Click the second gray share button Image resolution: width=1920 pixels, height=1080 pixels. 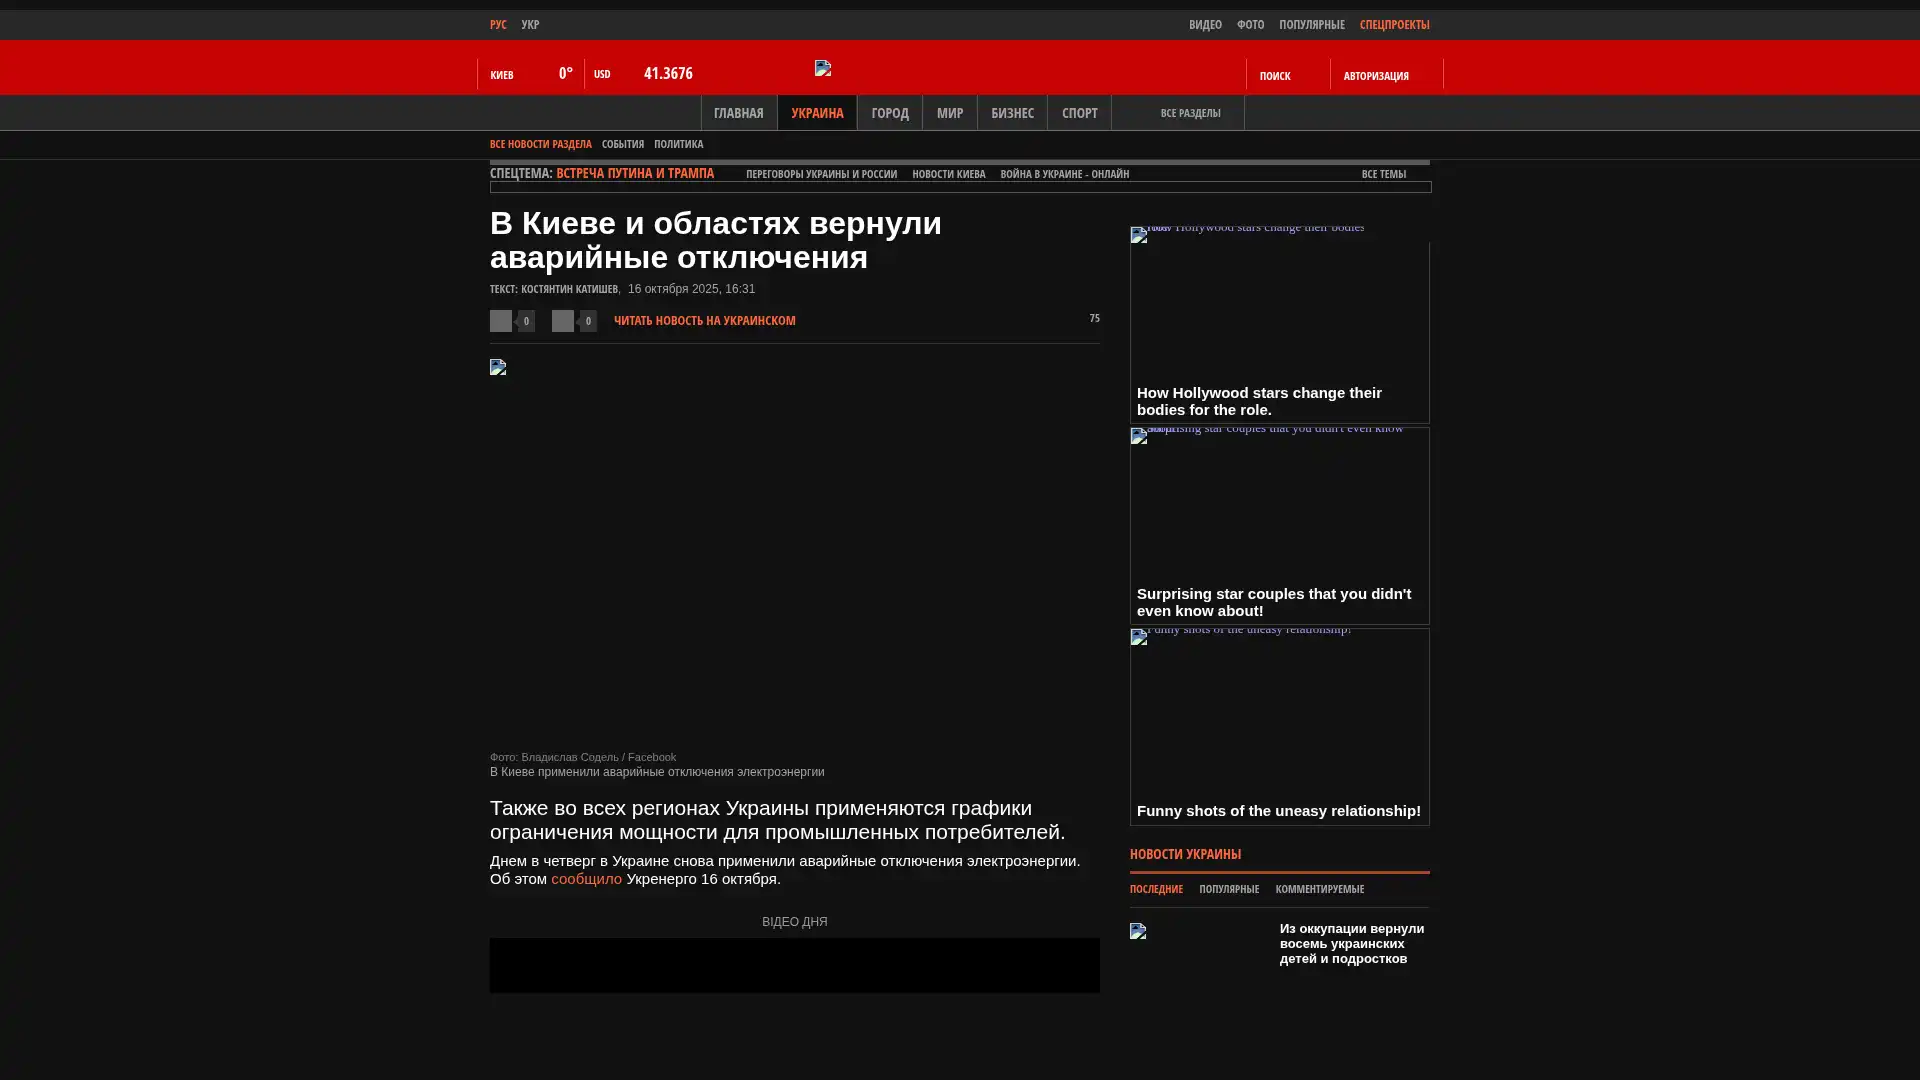563,320
